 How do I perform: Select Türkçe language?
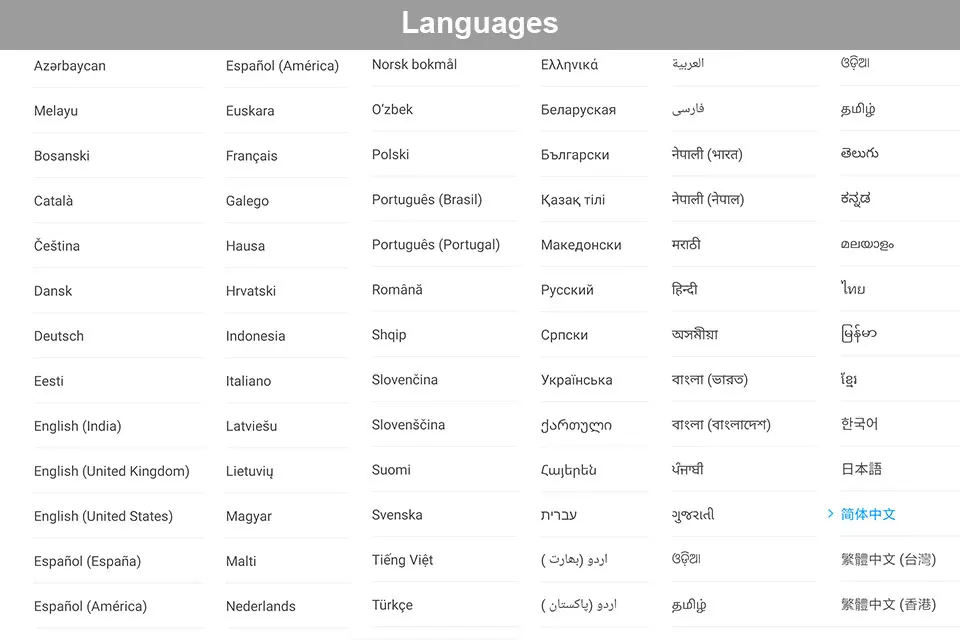coord(392,605)
